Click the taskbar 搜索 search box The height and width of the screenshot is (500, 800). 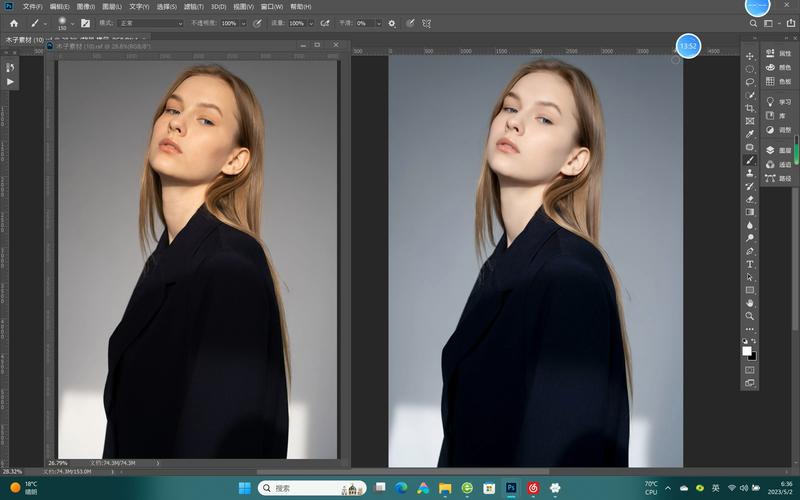point(312,488)
